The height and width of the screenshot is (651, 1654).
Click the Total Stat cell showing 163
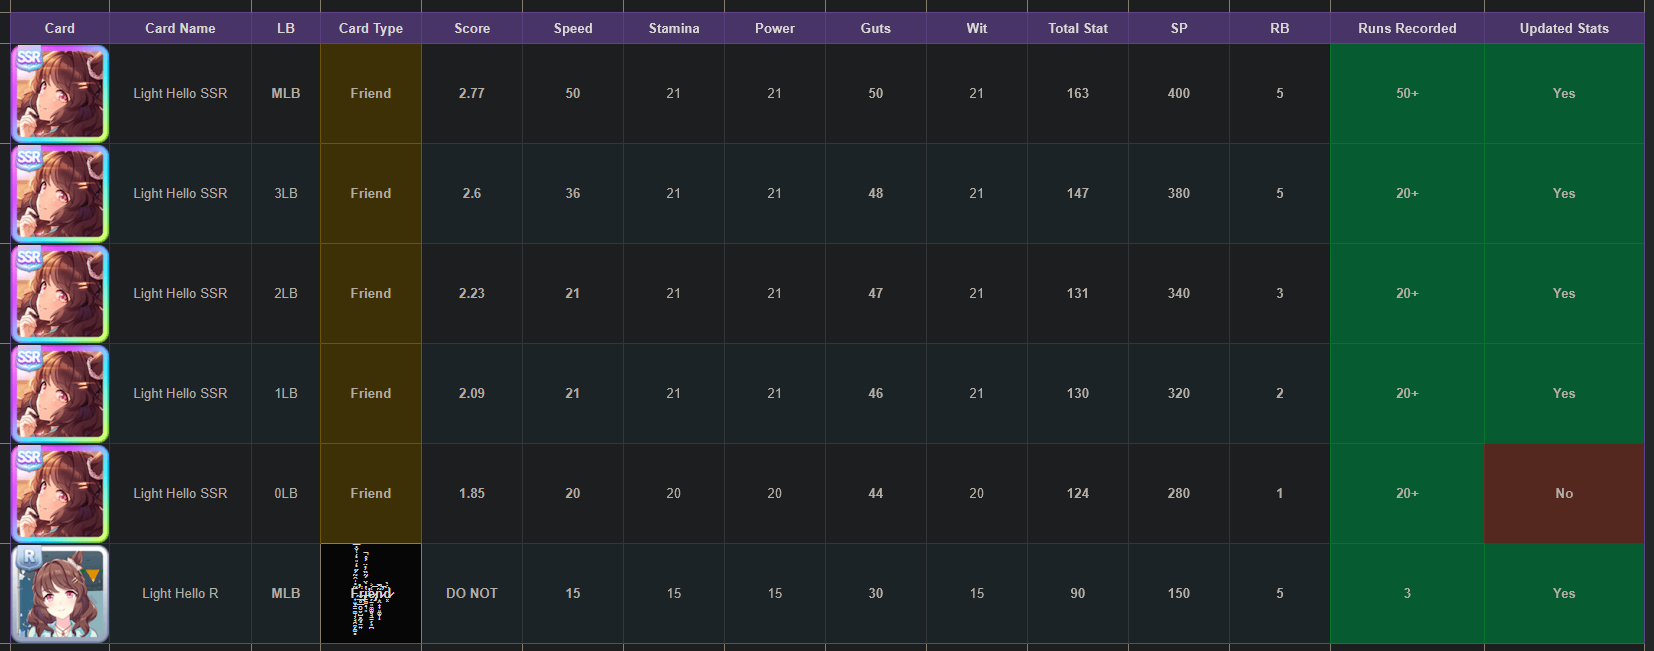[x=1078, y=93]
